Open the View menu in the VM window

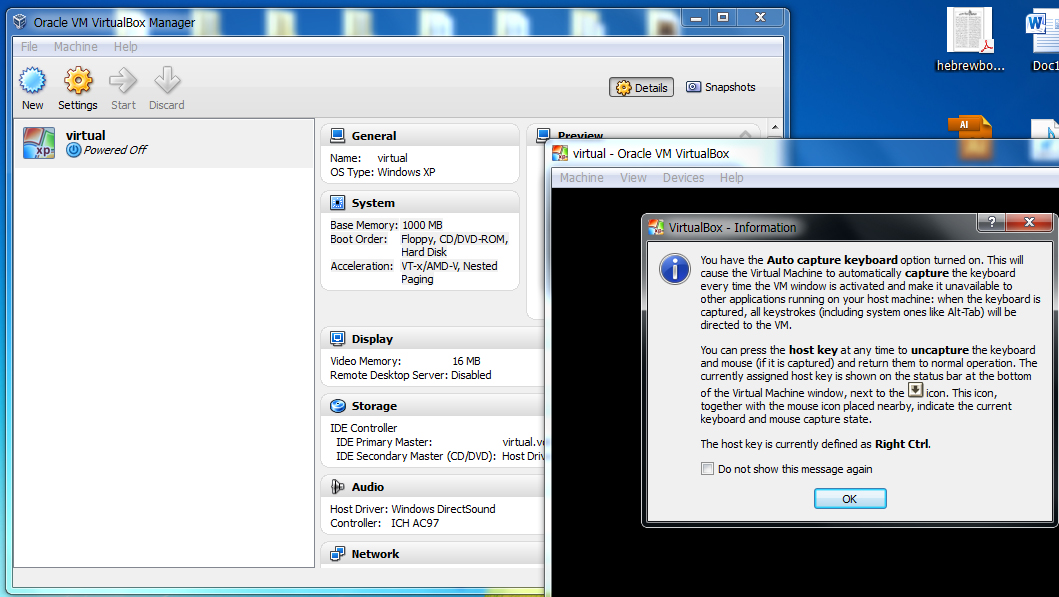(634, 178)
